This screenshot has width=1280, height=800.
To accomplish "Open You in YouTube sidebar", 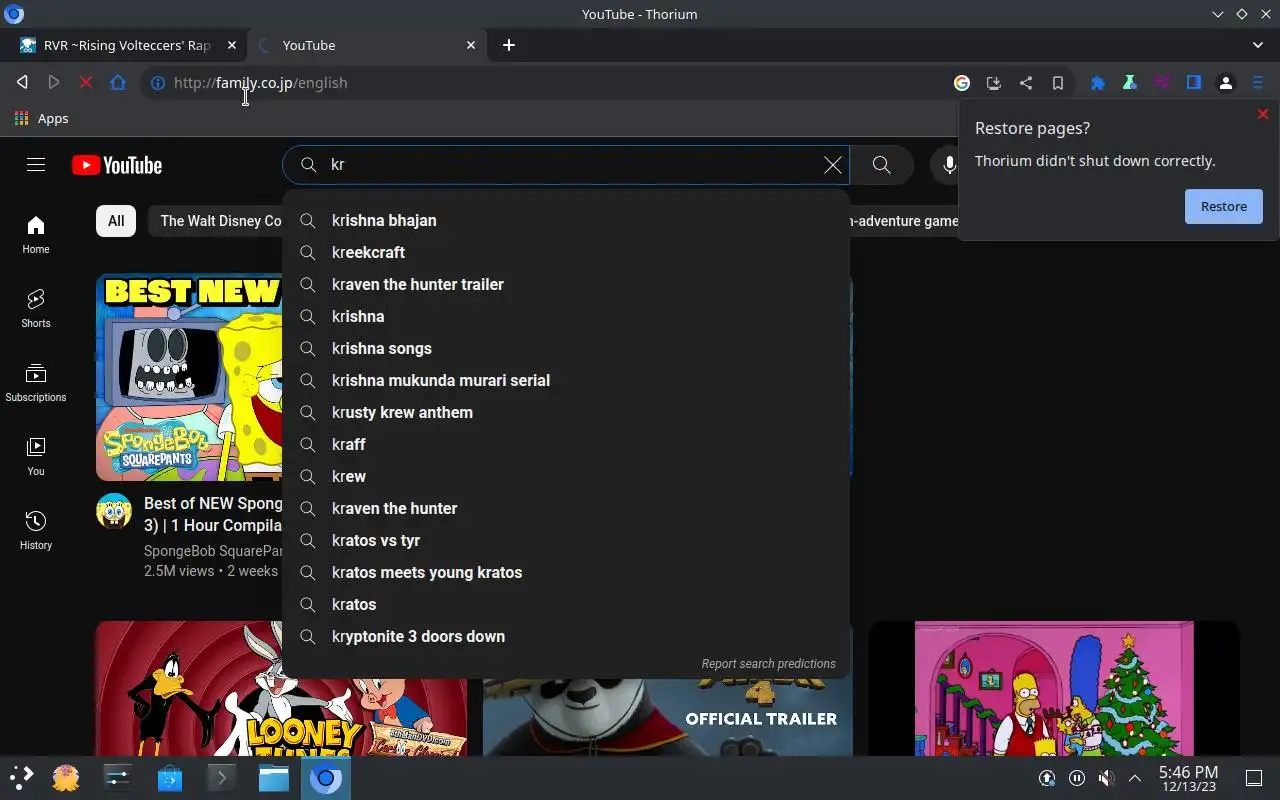I will pos(36,457).
